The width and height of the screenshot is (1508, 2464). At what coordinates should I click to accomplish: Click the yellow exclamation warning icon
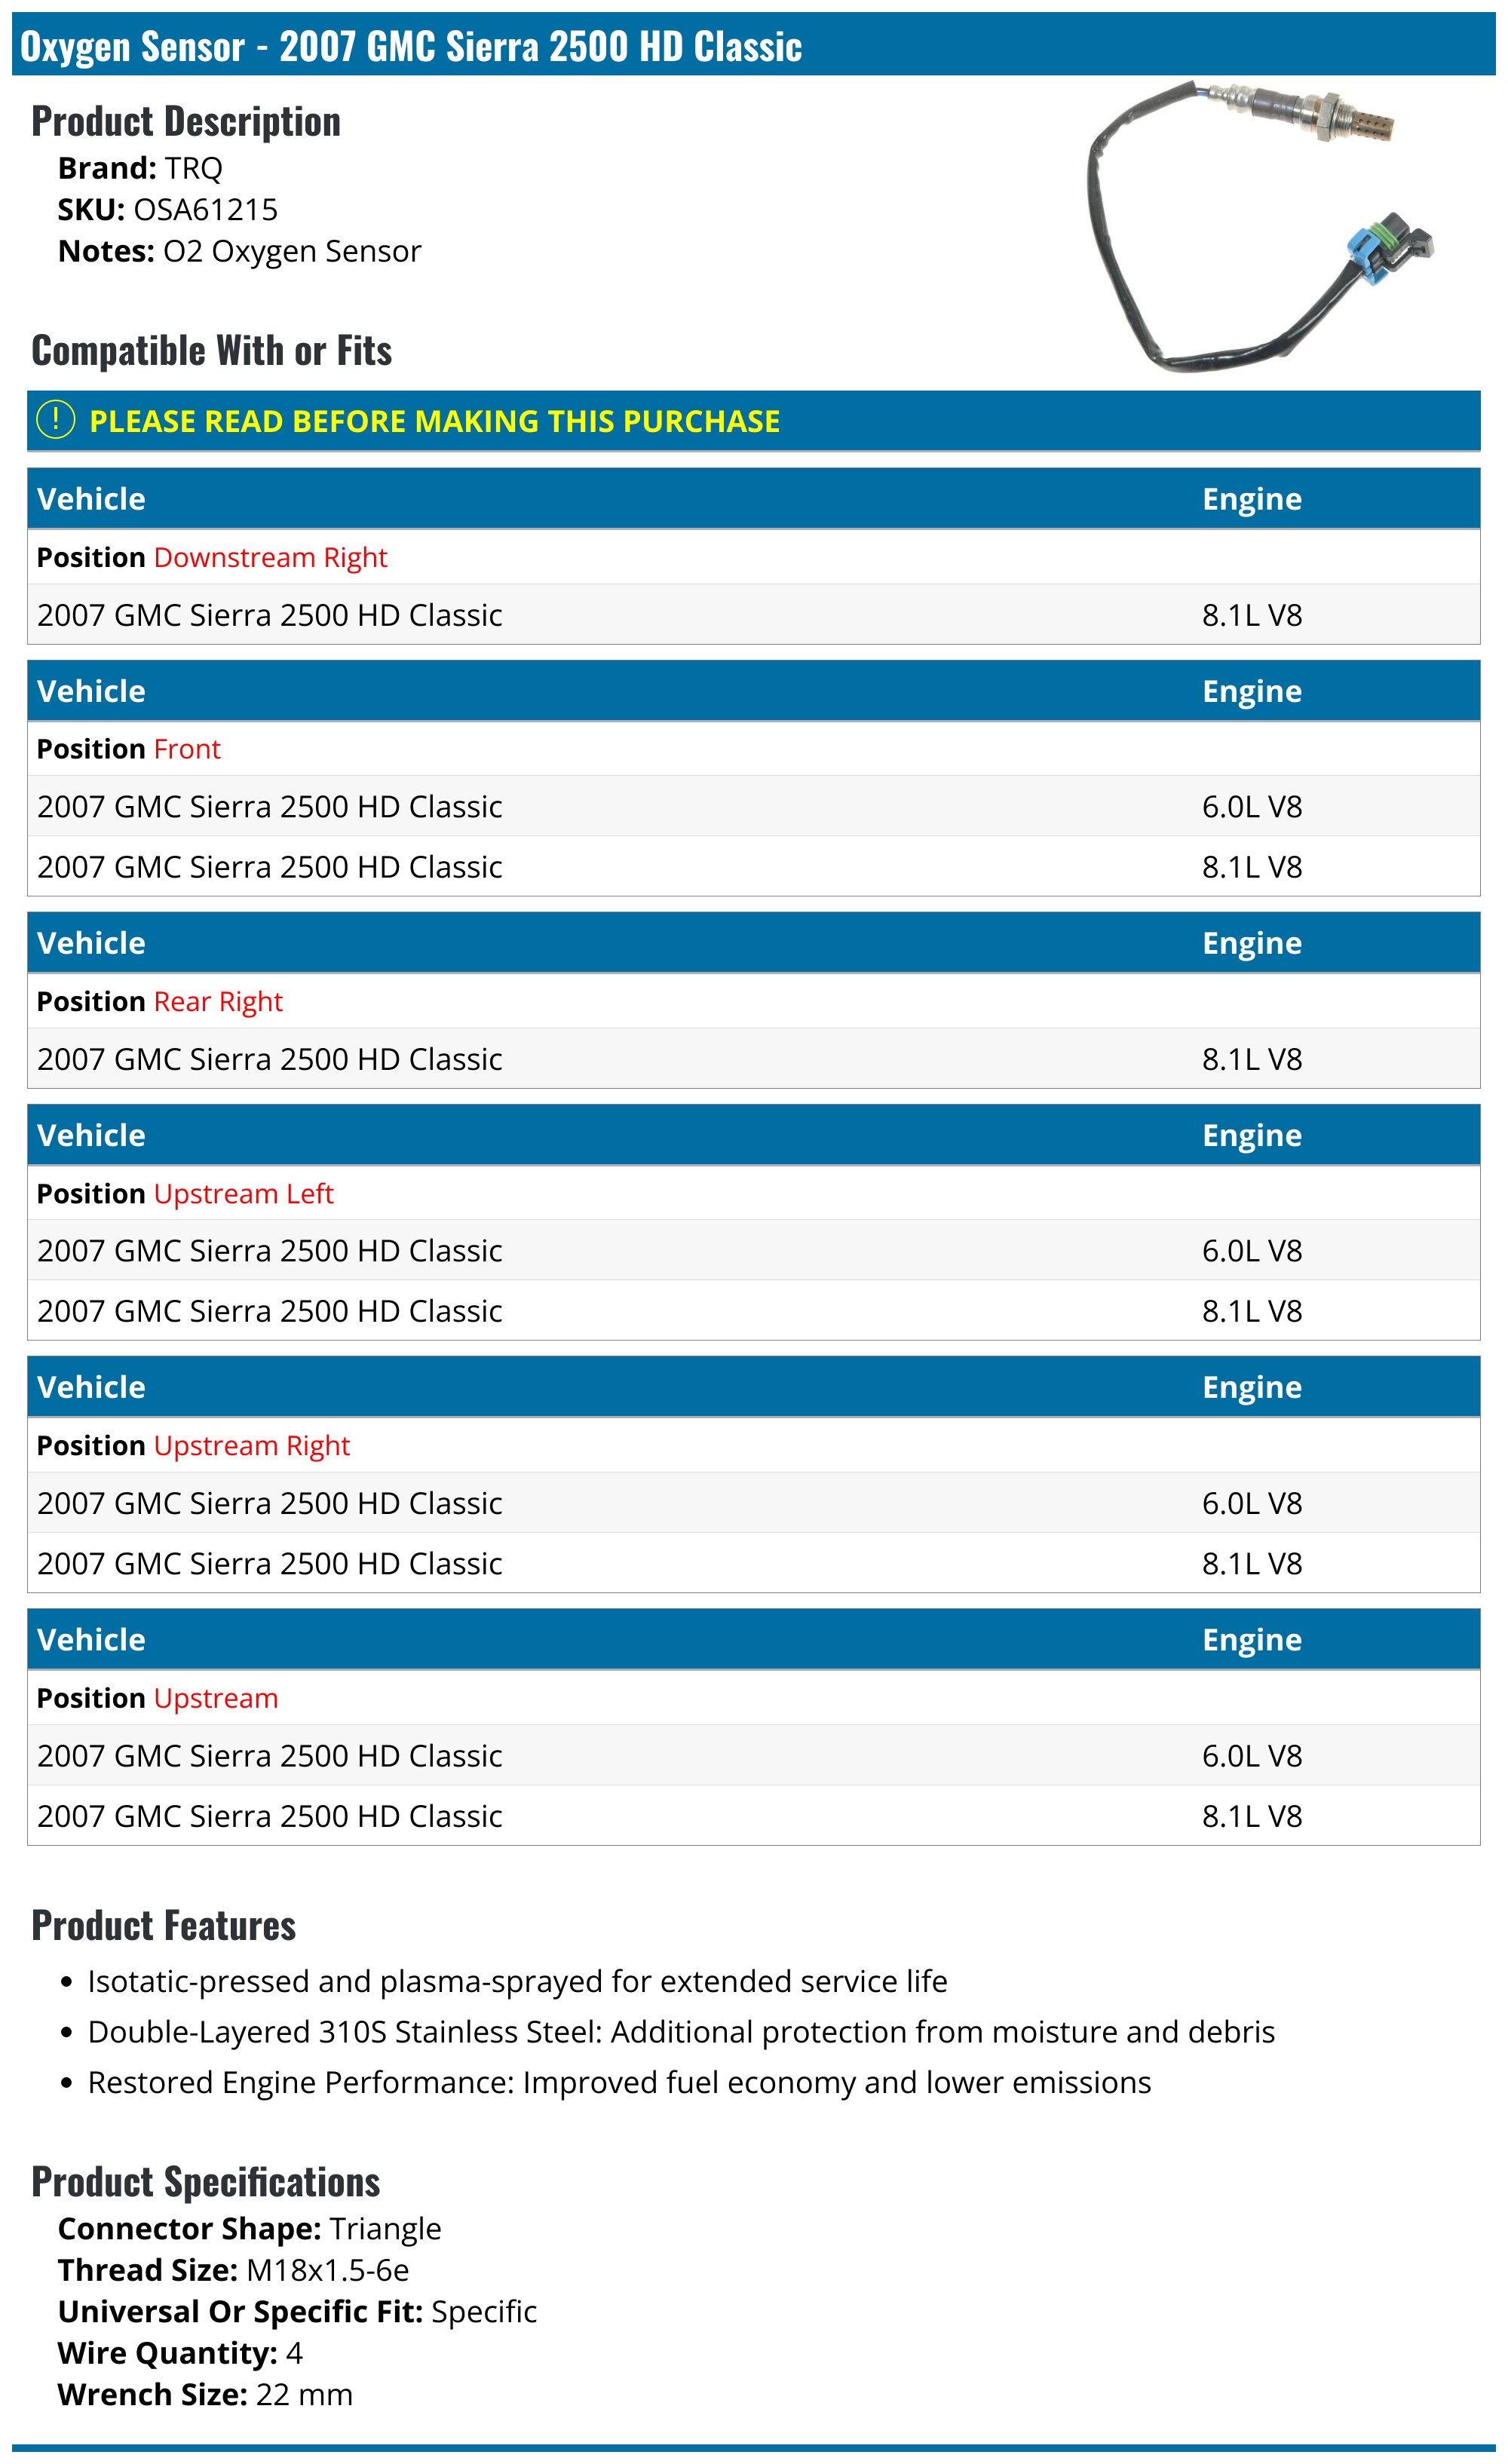[x=56, y=421]
